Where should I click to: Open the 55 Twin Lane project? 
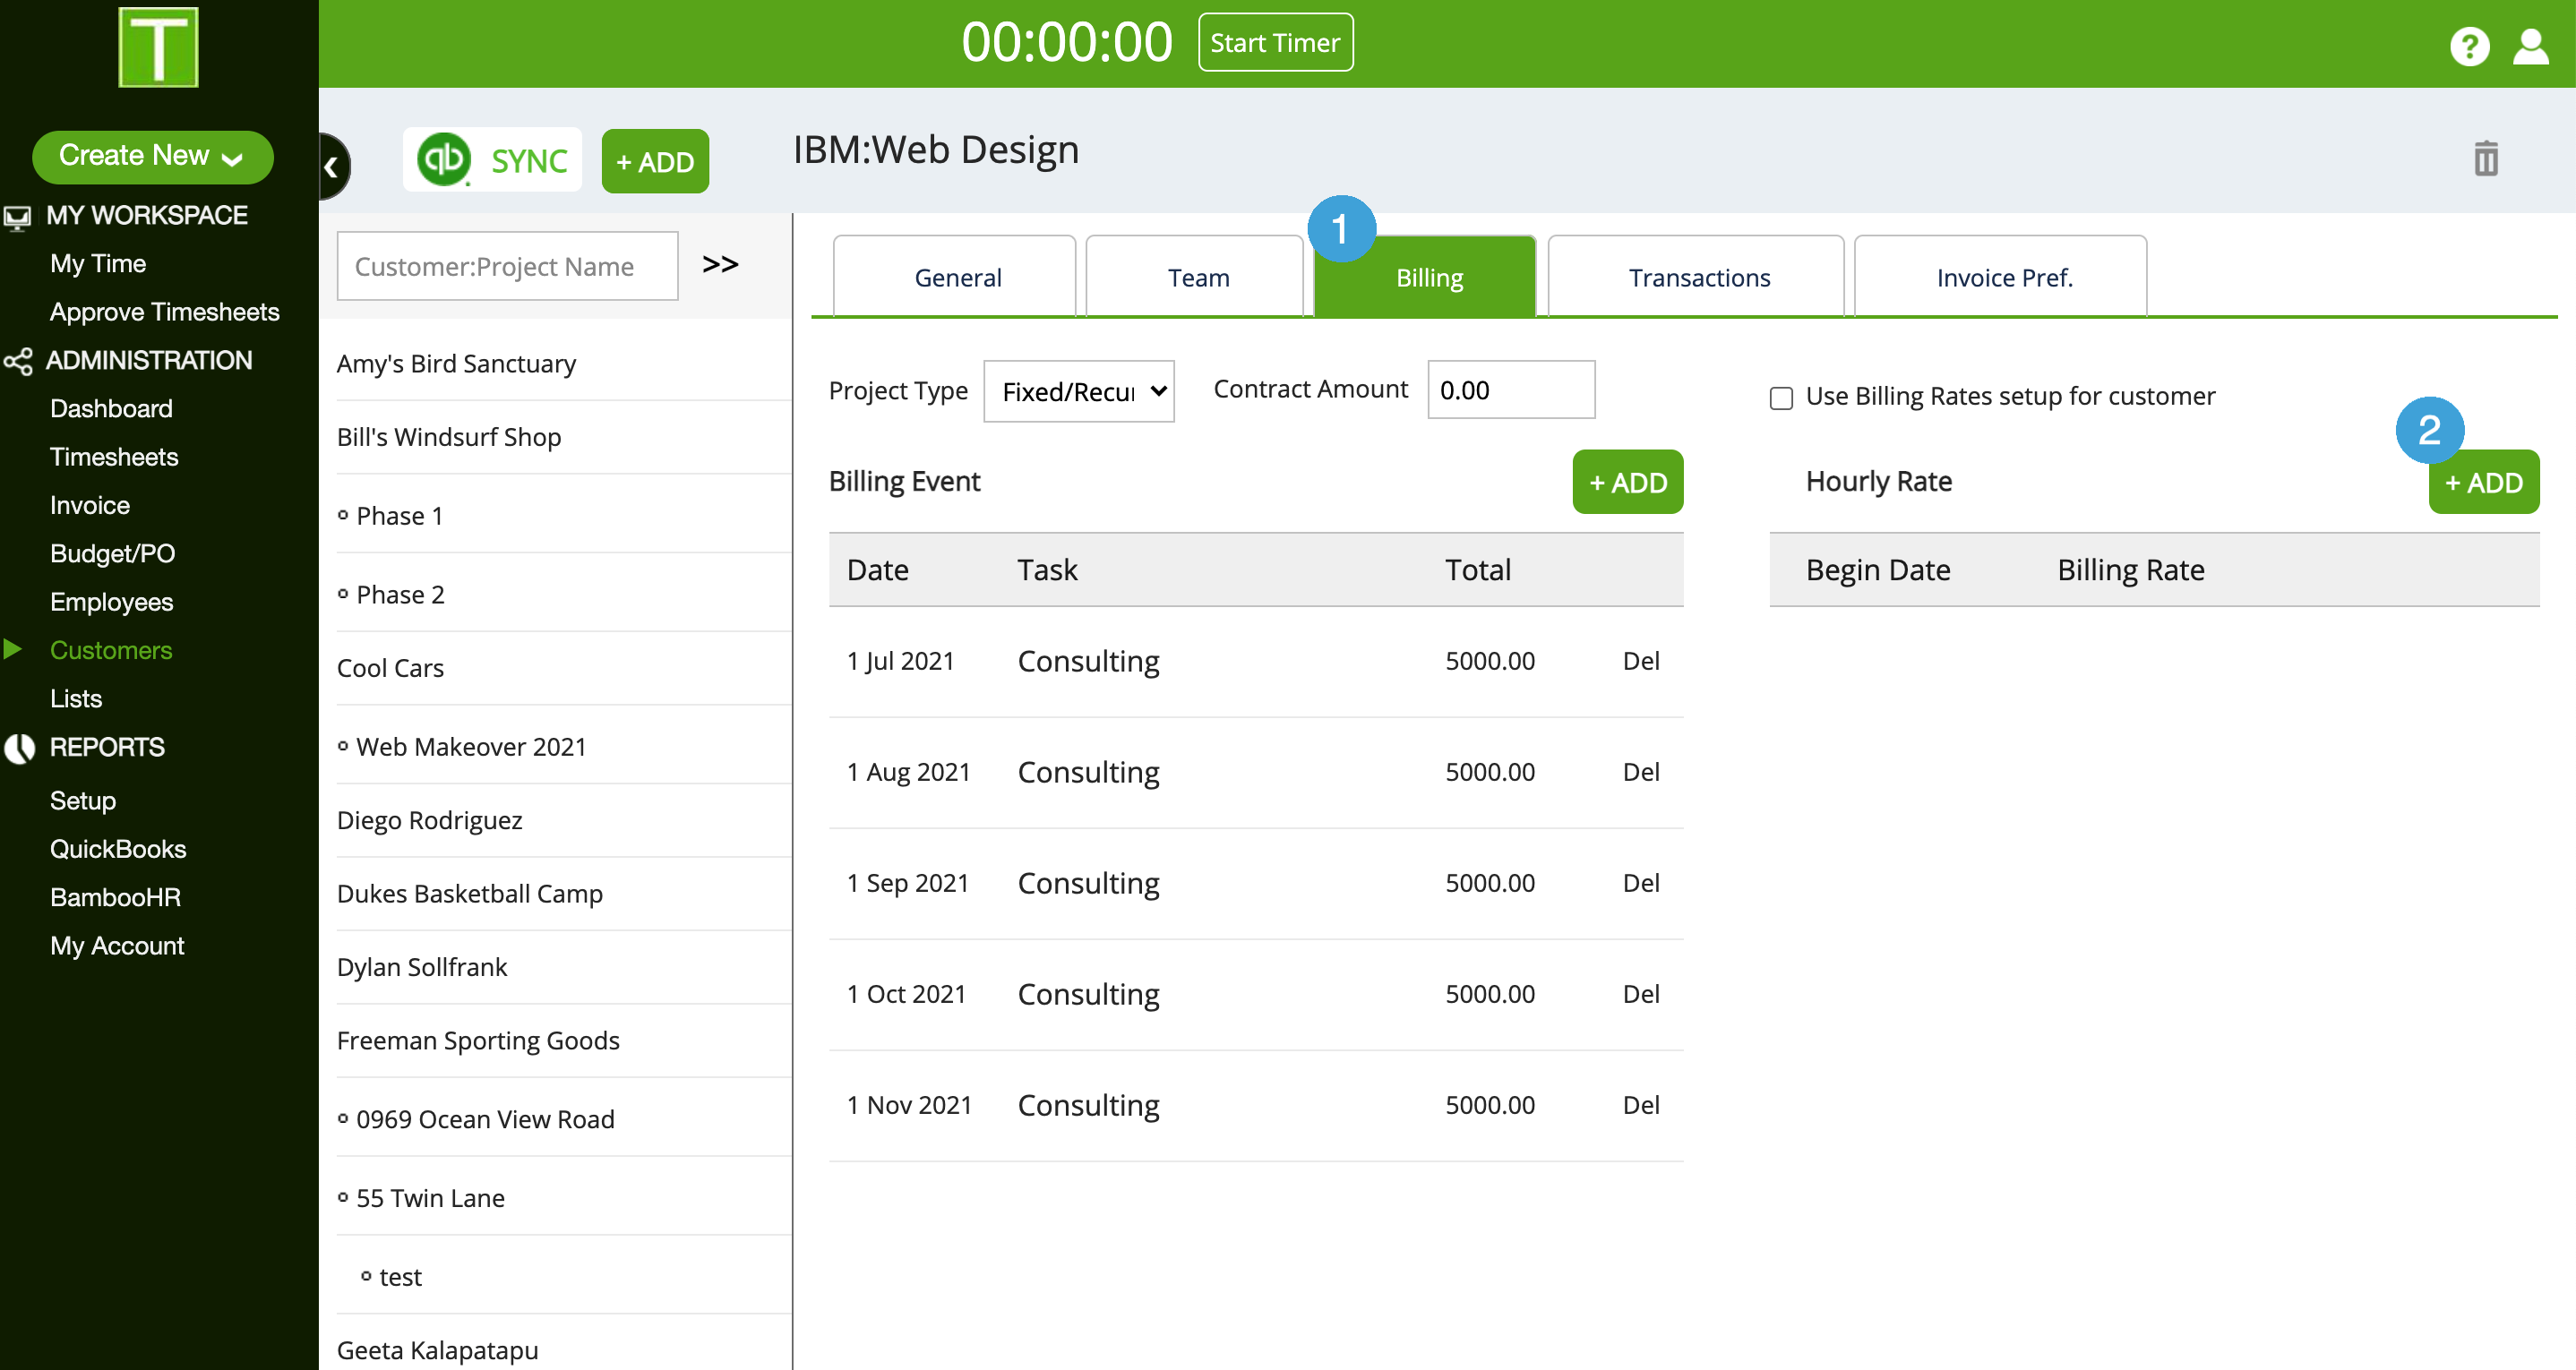point(430,1198)
